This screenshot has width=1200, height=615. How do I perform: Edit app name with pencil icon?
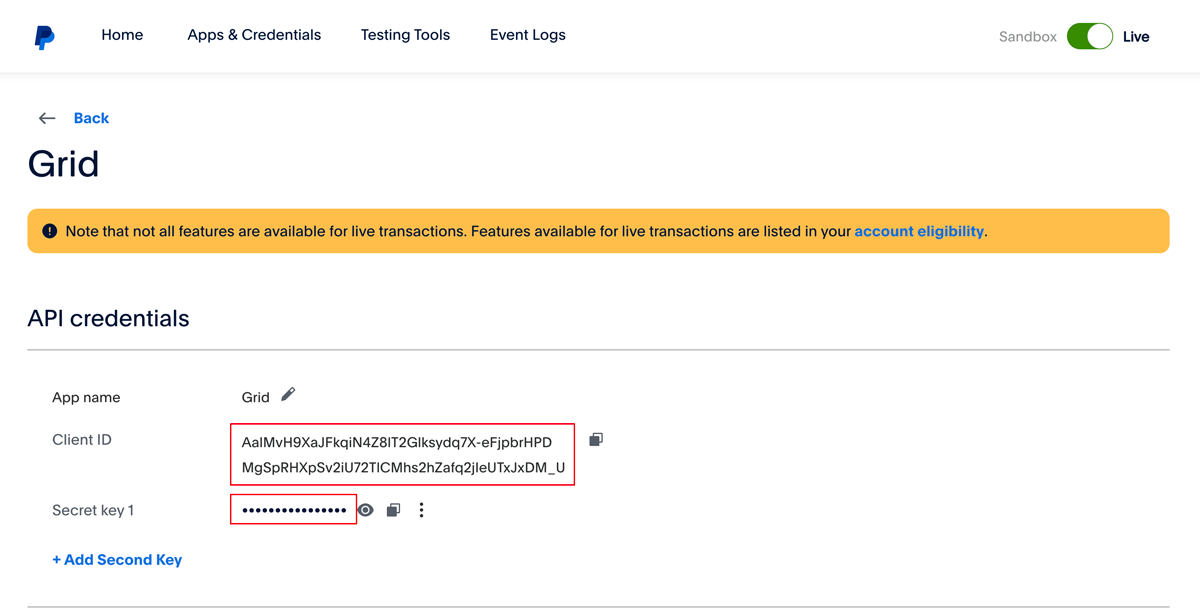[288, 394]
